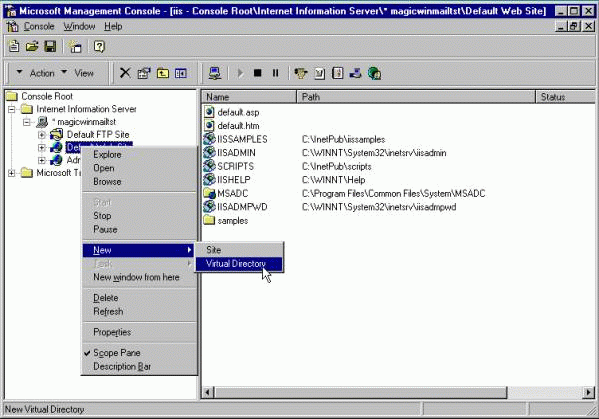Sort by Name column header
This screenshot has height=419, width=599.
(x=249, y=97)
